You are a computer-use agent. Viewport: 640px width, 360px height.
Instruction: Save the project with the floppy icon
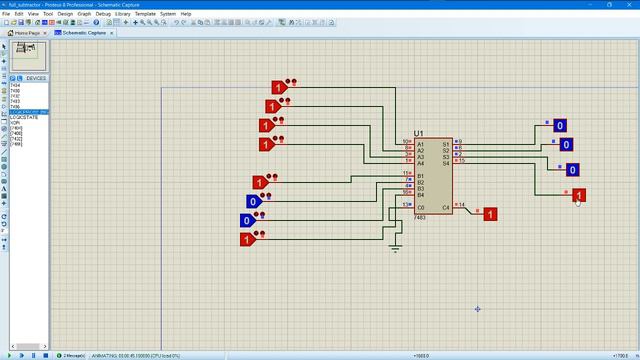click(x=21, y=22)
